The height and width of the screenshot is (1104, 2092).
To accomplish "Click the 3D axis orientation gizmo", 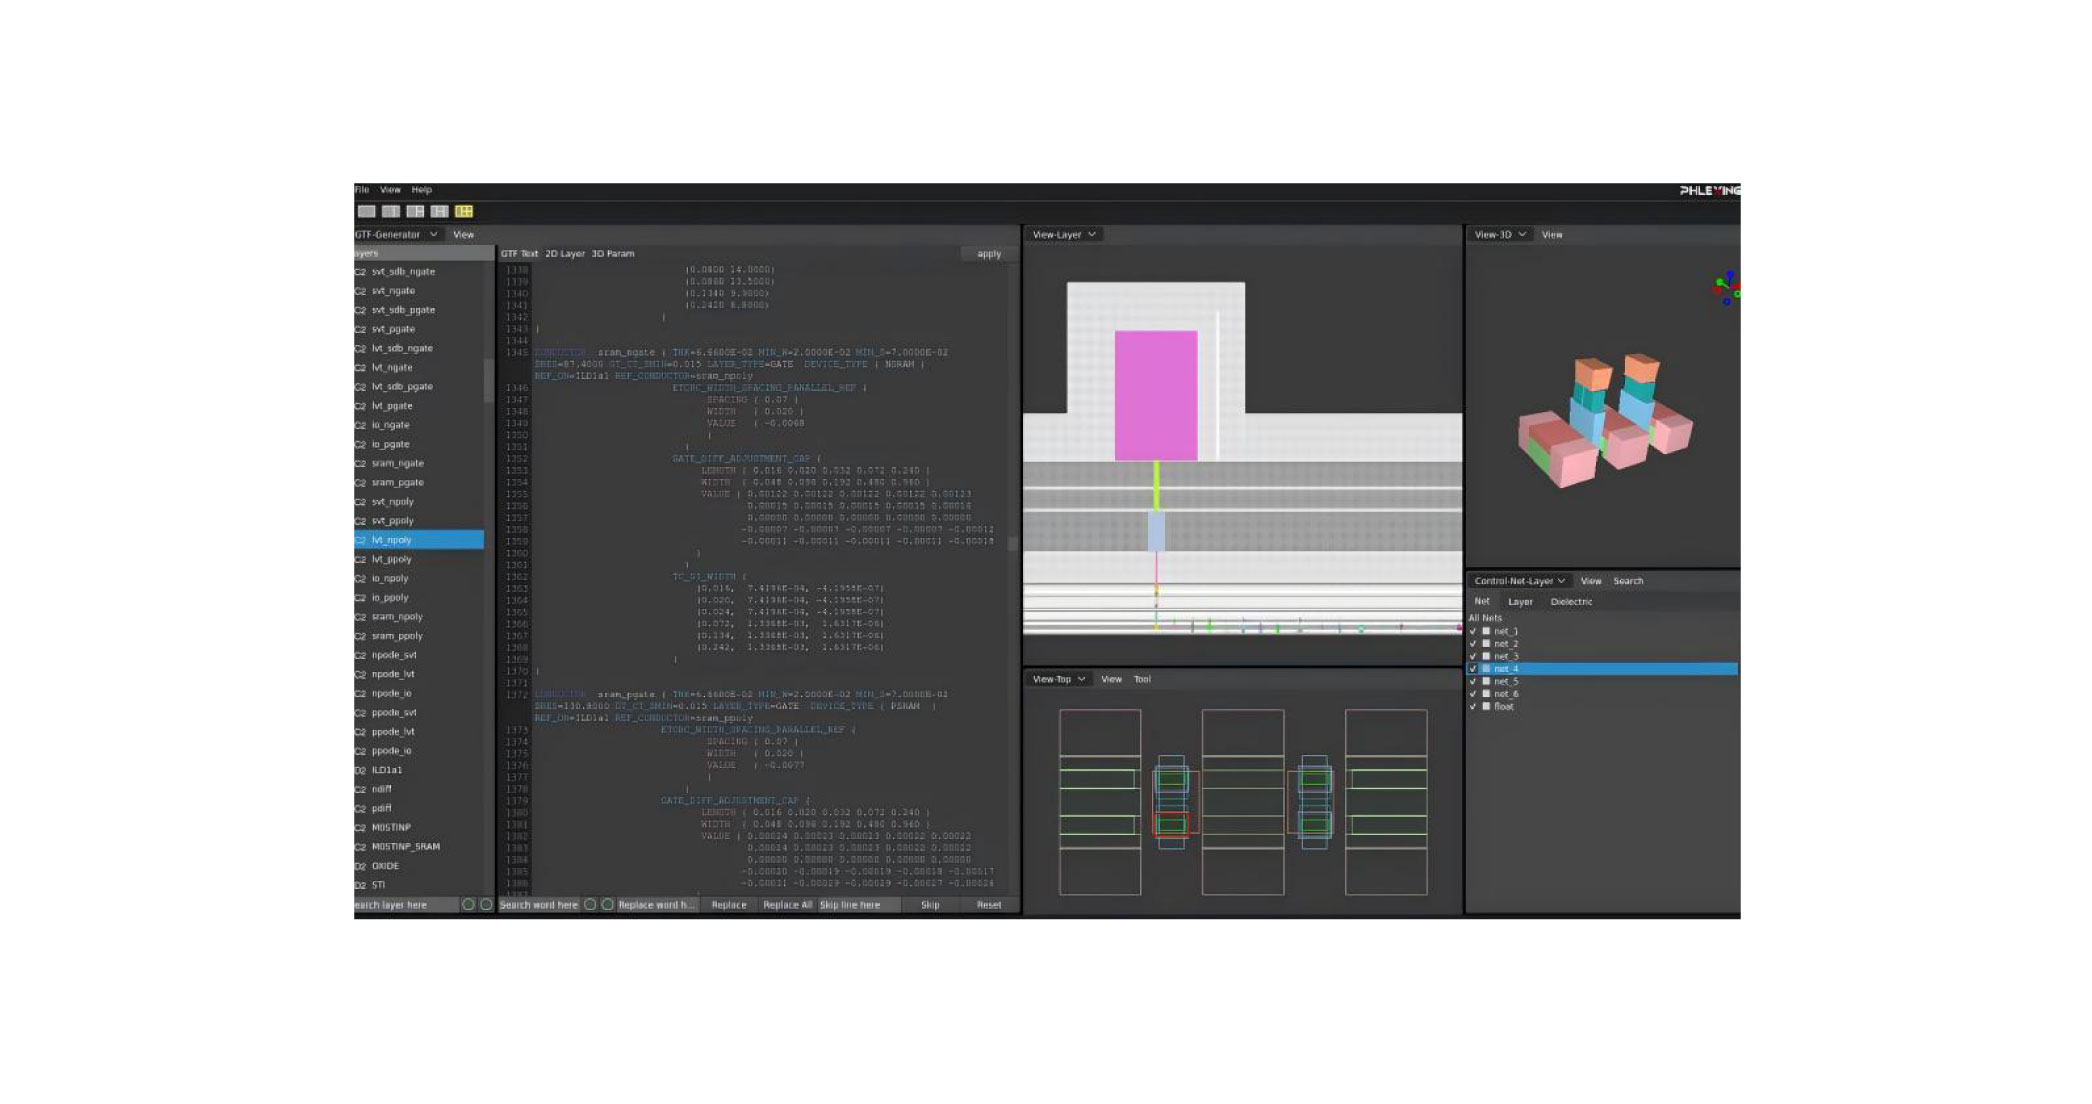I will tap(1727, 289).
